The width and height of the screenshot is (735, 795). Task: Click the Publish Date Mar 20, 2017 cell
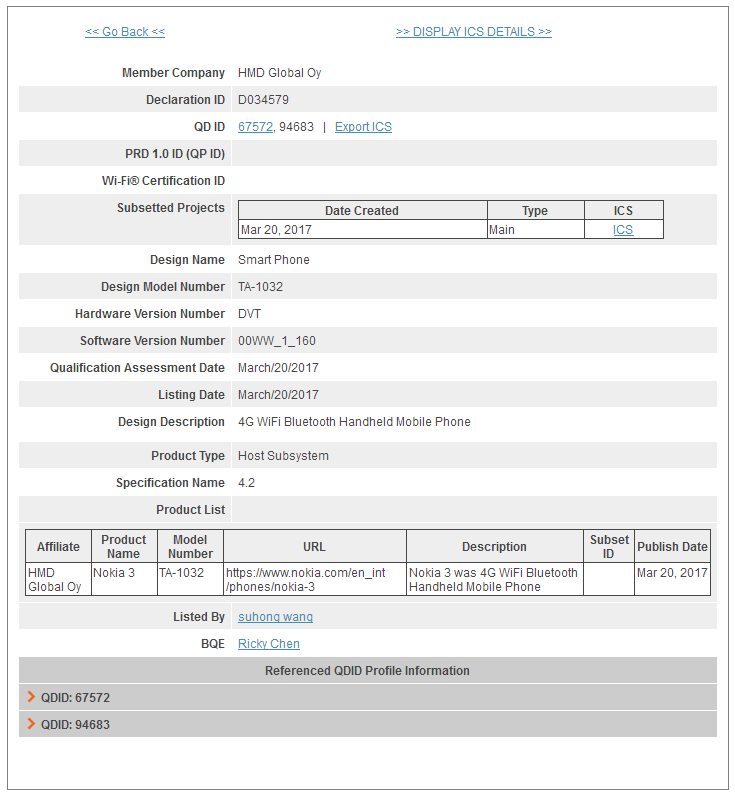point(672,579)
